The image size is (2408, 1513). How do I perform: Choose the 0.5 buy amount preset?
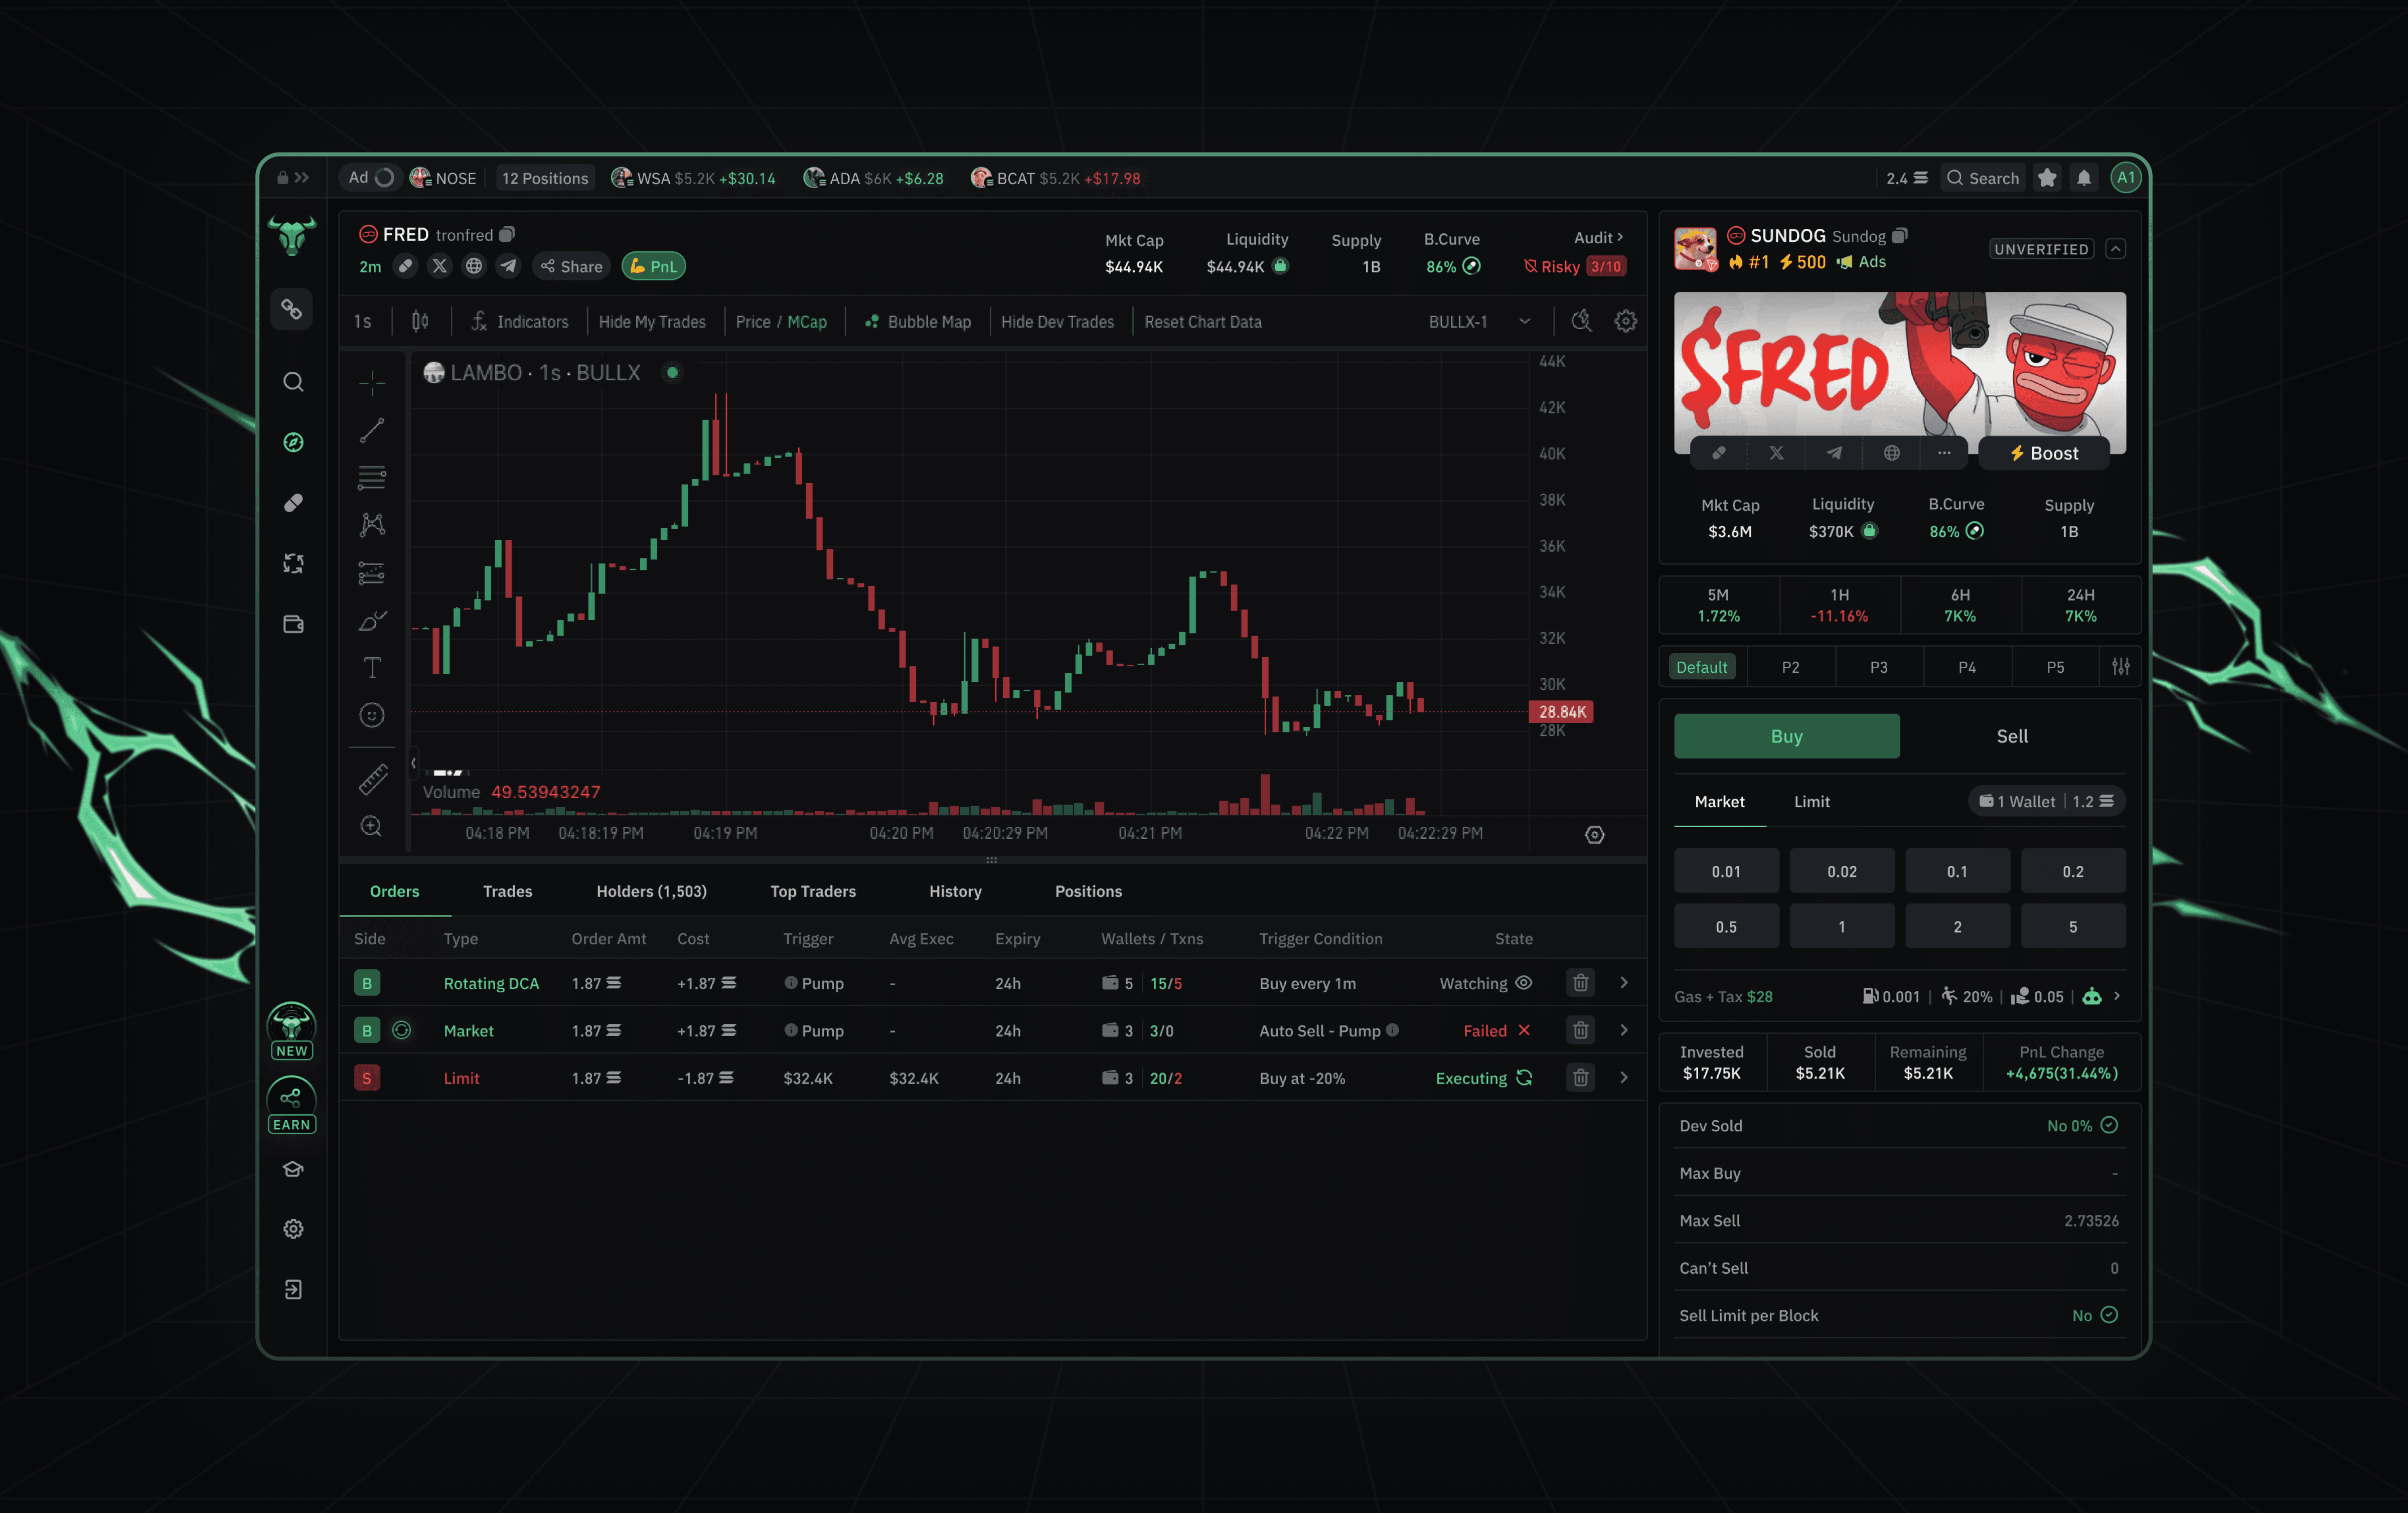point(1726,927)
